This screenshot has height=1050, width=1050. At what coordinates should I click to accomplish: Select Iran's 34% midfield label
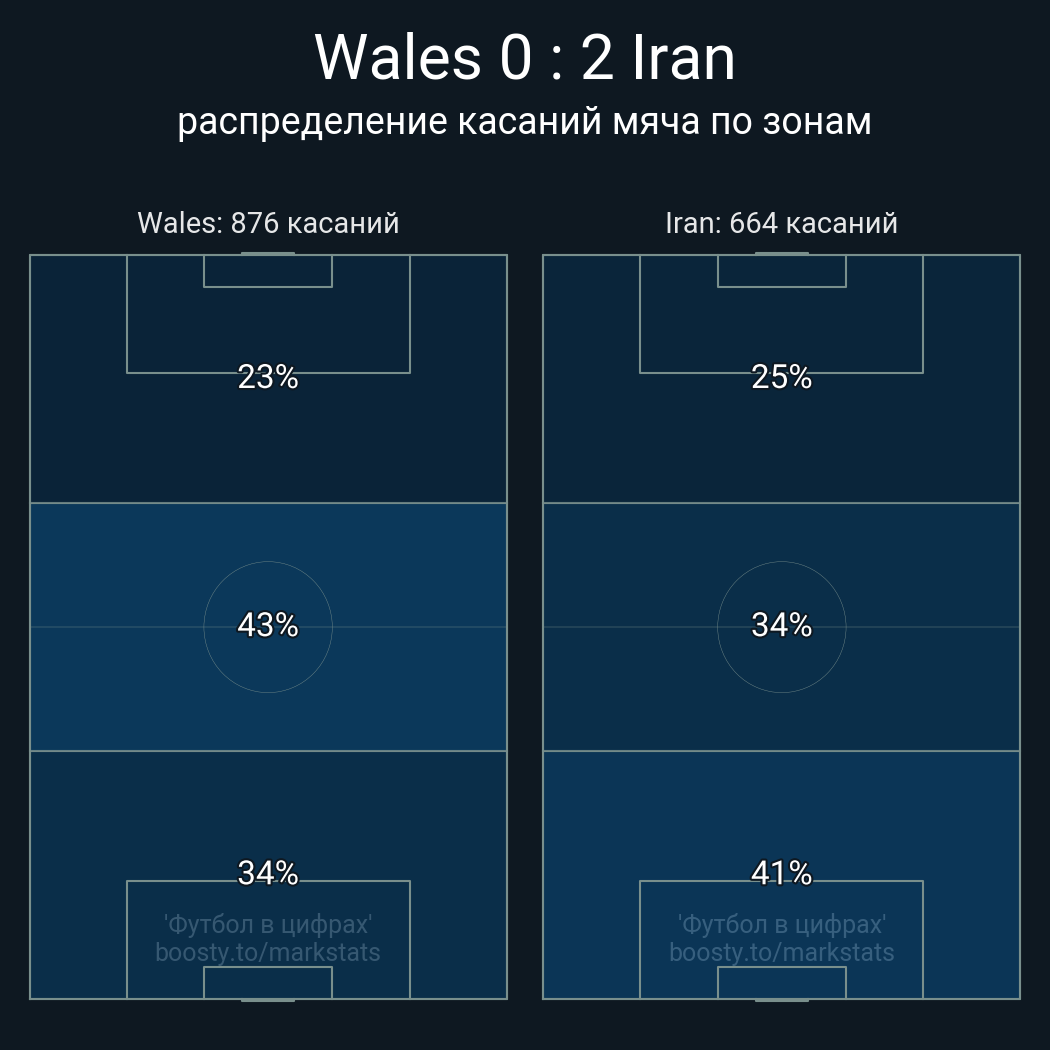781,626
